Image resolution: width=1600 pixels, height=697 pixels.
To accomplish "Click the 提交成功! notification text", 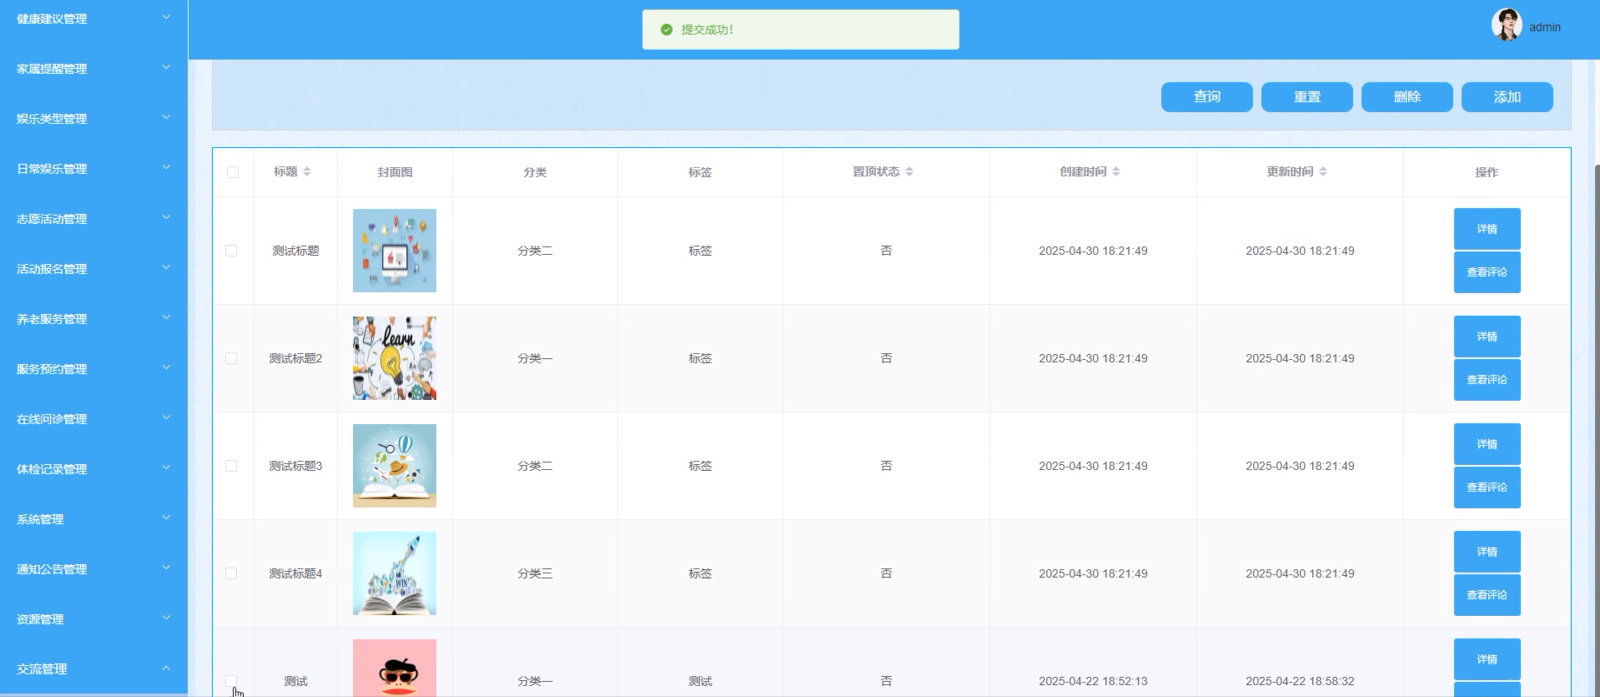I will (x=707, y=30).
